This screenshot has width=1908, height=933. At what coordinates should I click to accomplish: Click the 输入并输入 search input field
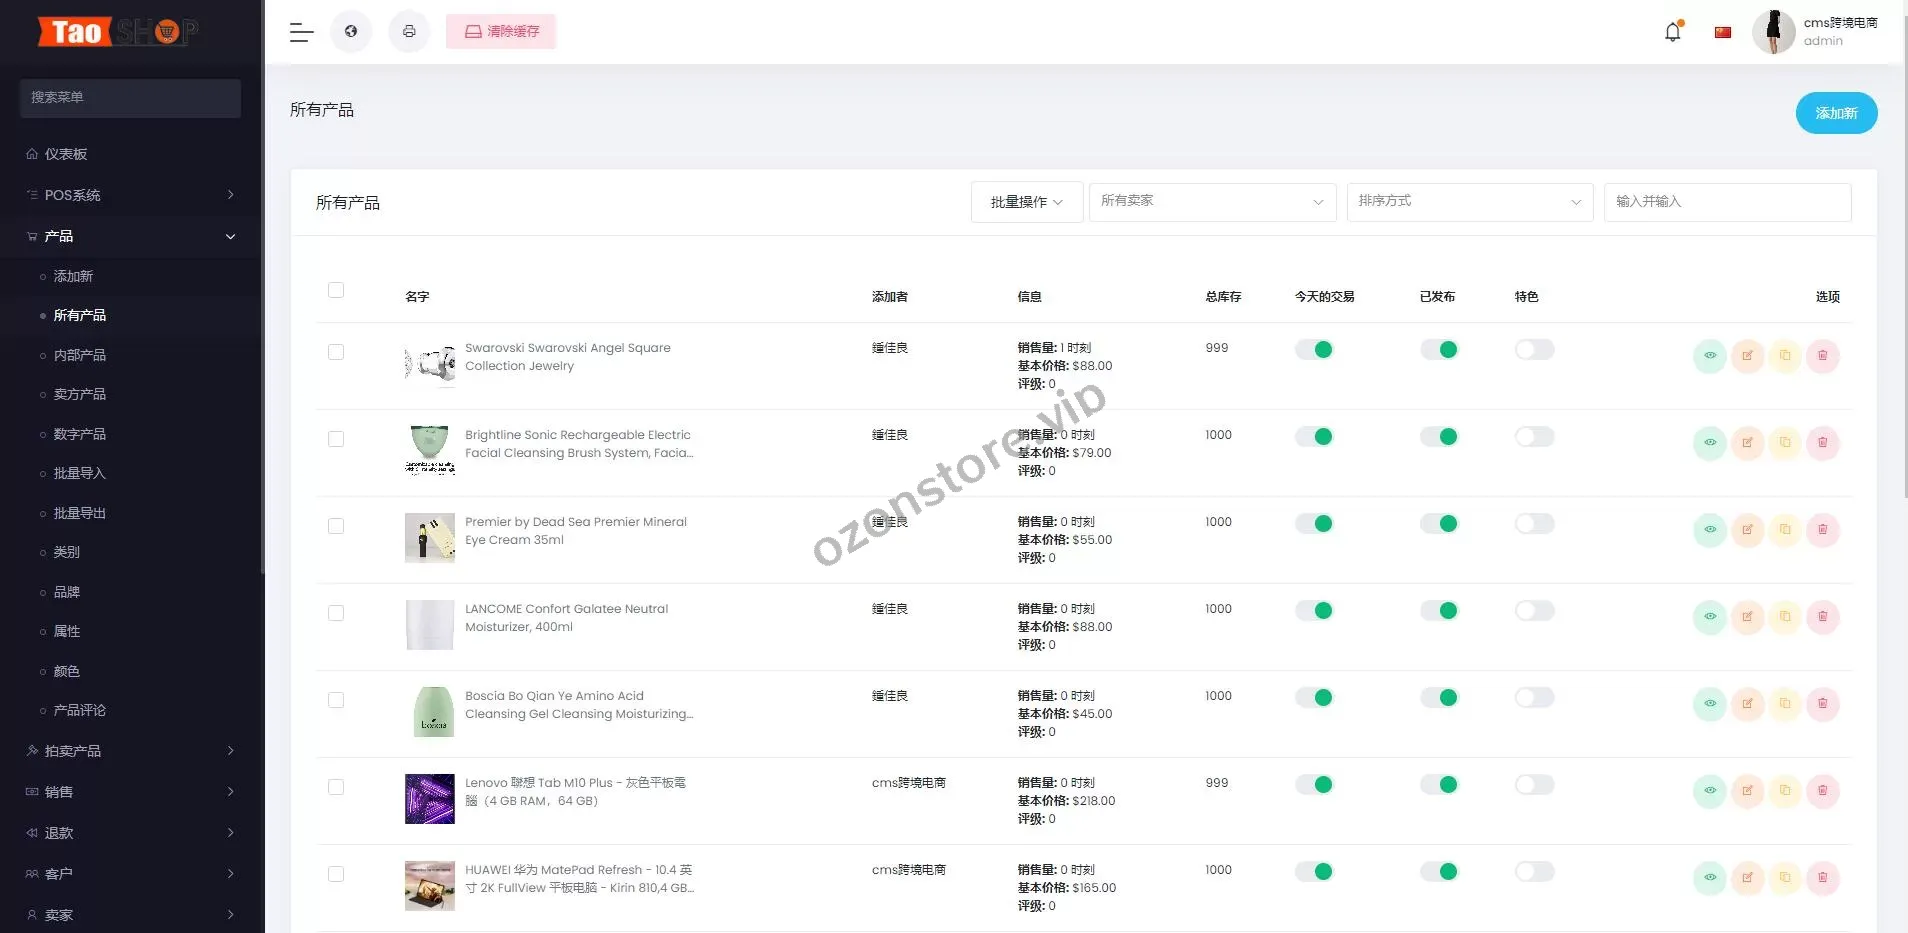1727,201
